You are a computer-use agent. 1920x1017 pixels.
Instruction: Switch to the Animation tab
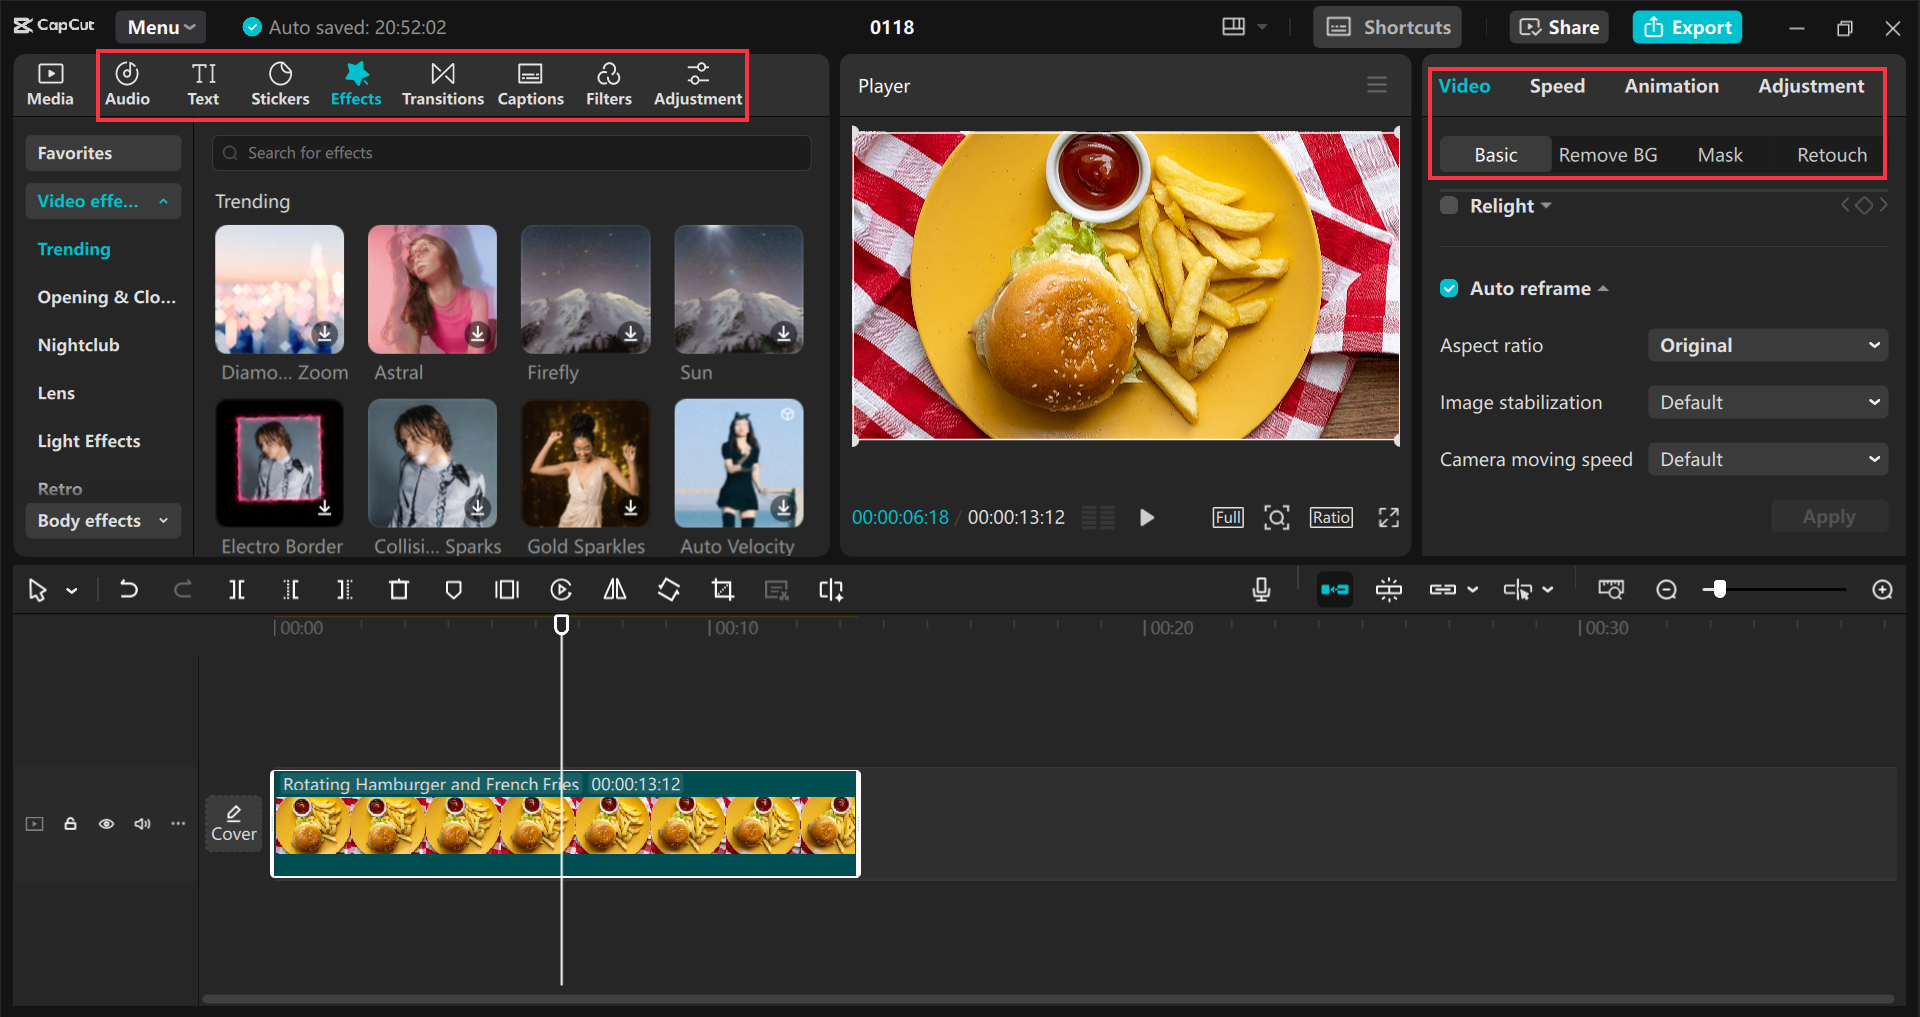(1671, 86)
